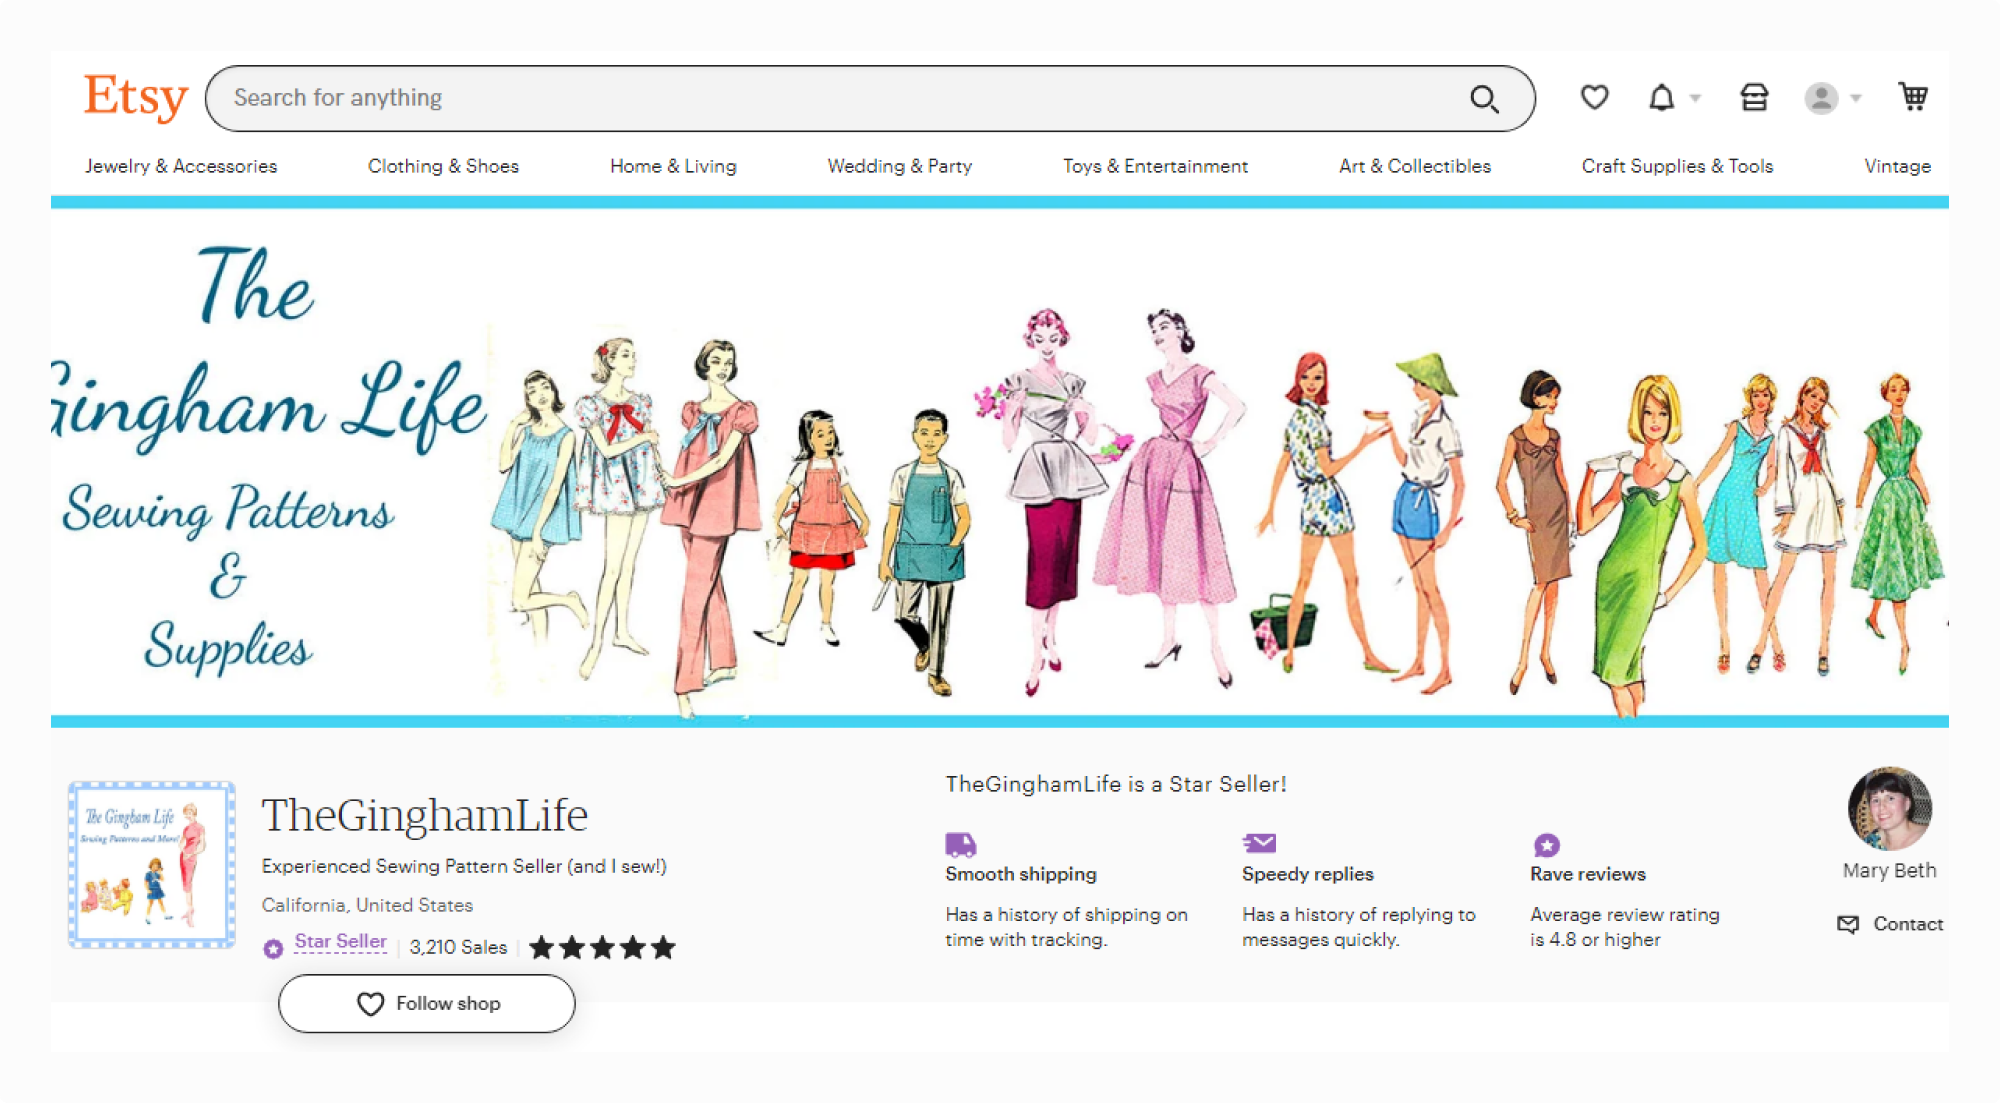This screenshot has width=2000, height=1103.
Task: Click 'TheGinghamLife is a Star Seller!' text
Action: 1116,784
